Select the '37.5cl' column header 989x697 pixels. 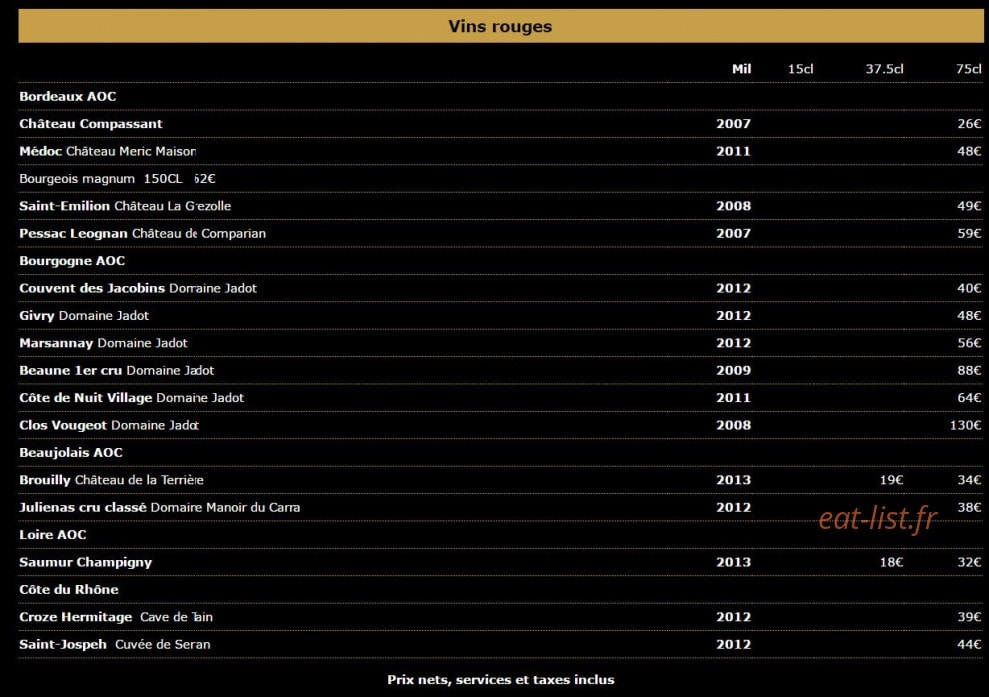point(884,69)
